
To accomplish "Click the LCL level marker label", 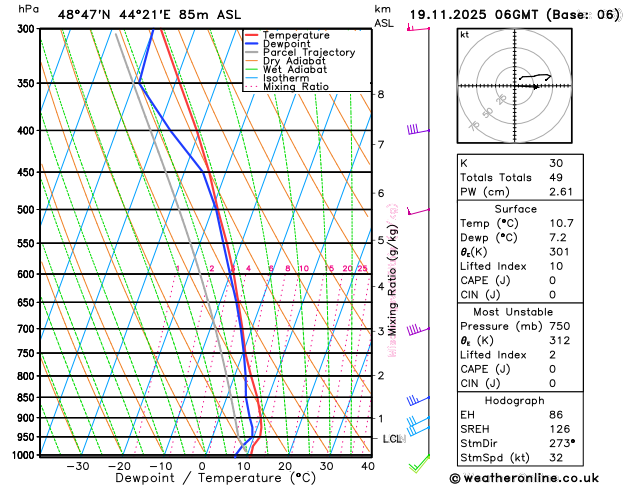I will pos(394,439).
